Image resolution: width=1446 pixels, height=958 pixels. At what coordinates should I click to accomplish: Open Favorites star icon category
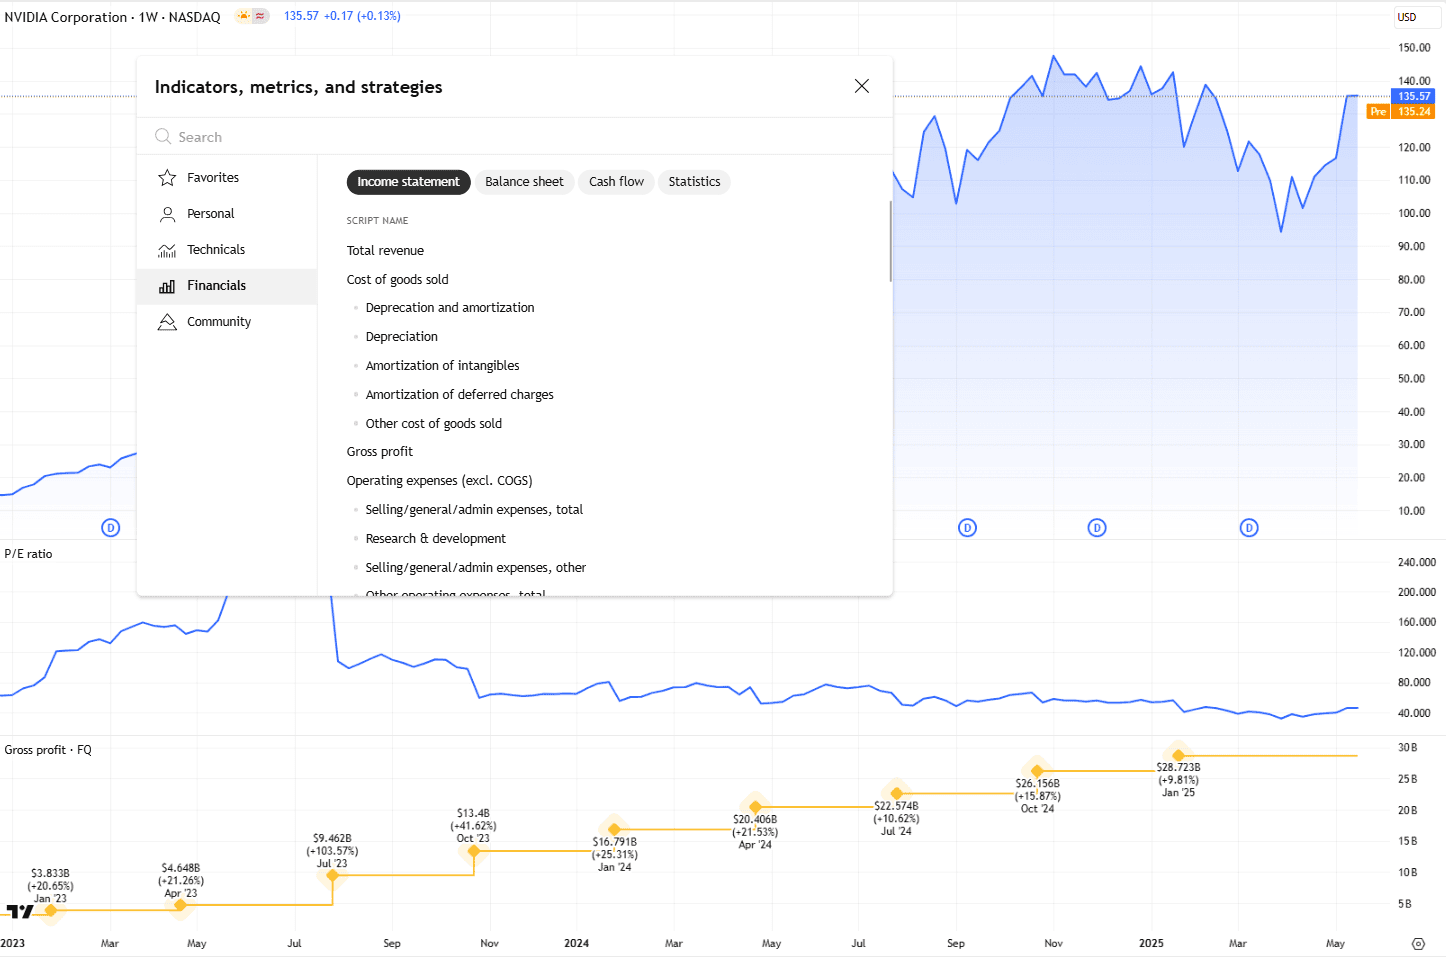coord(167,178)
